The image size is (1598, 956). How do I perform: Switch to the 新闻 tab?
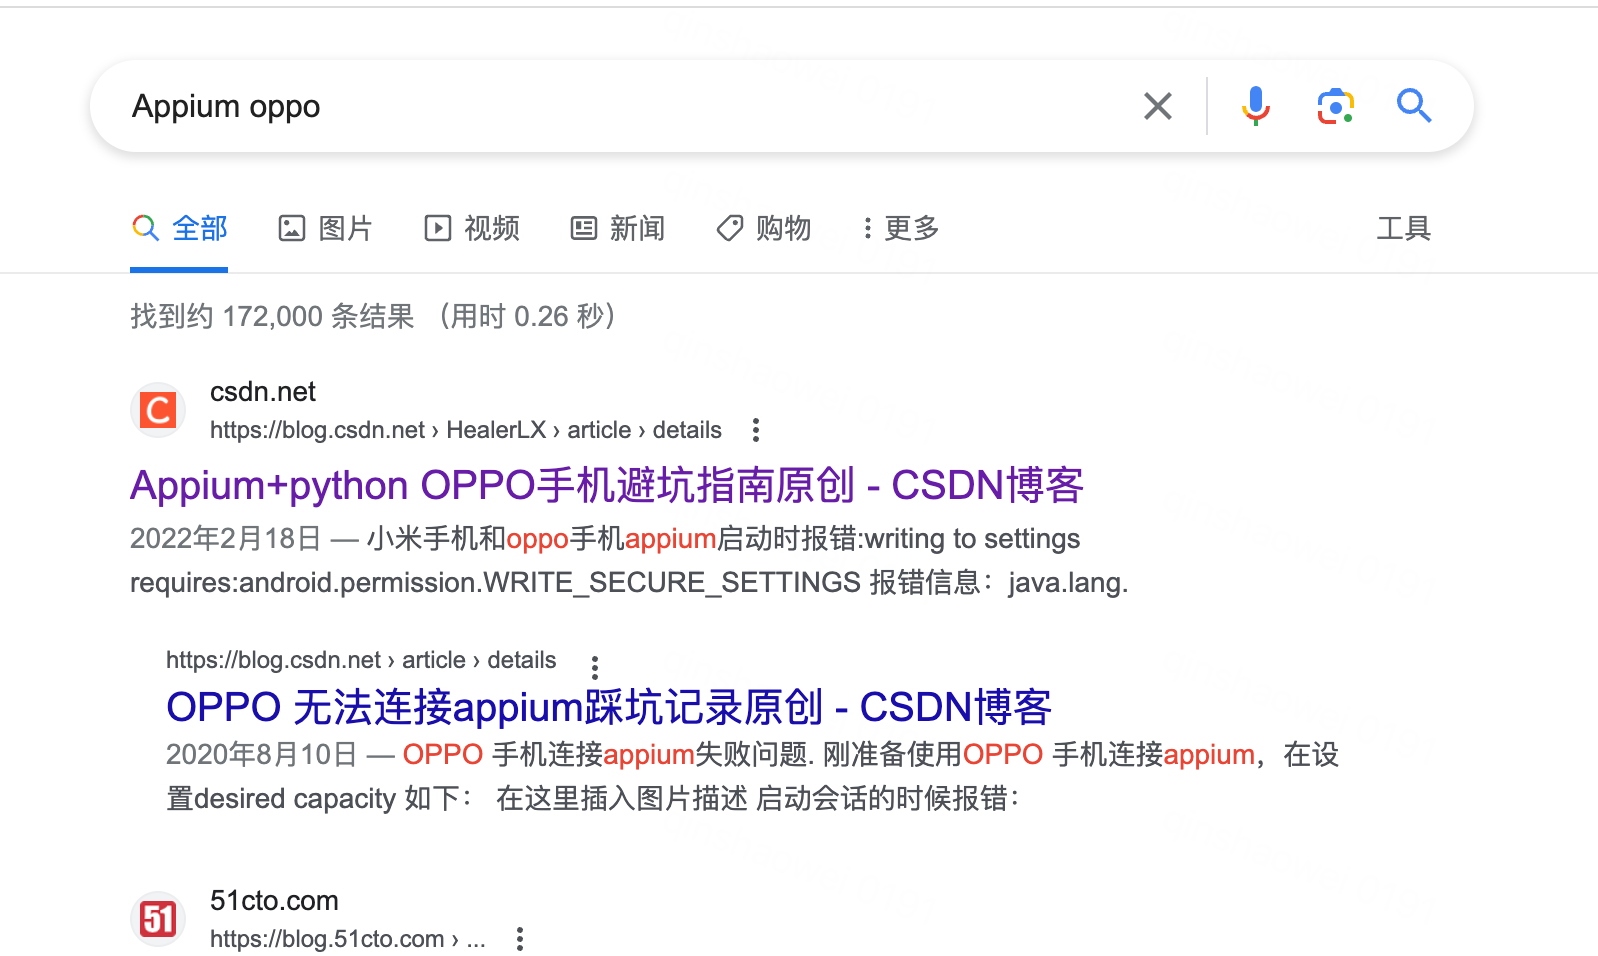click(x=618, y=228)
